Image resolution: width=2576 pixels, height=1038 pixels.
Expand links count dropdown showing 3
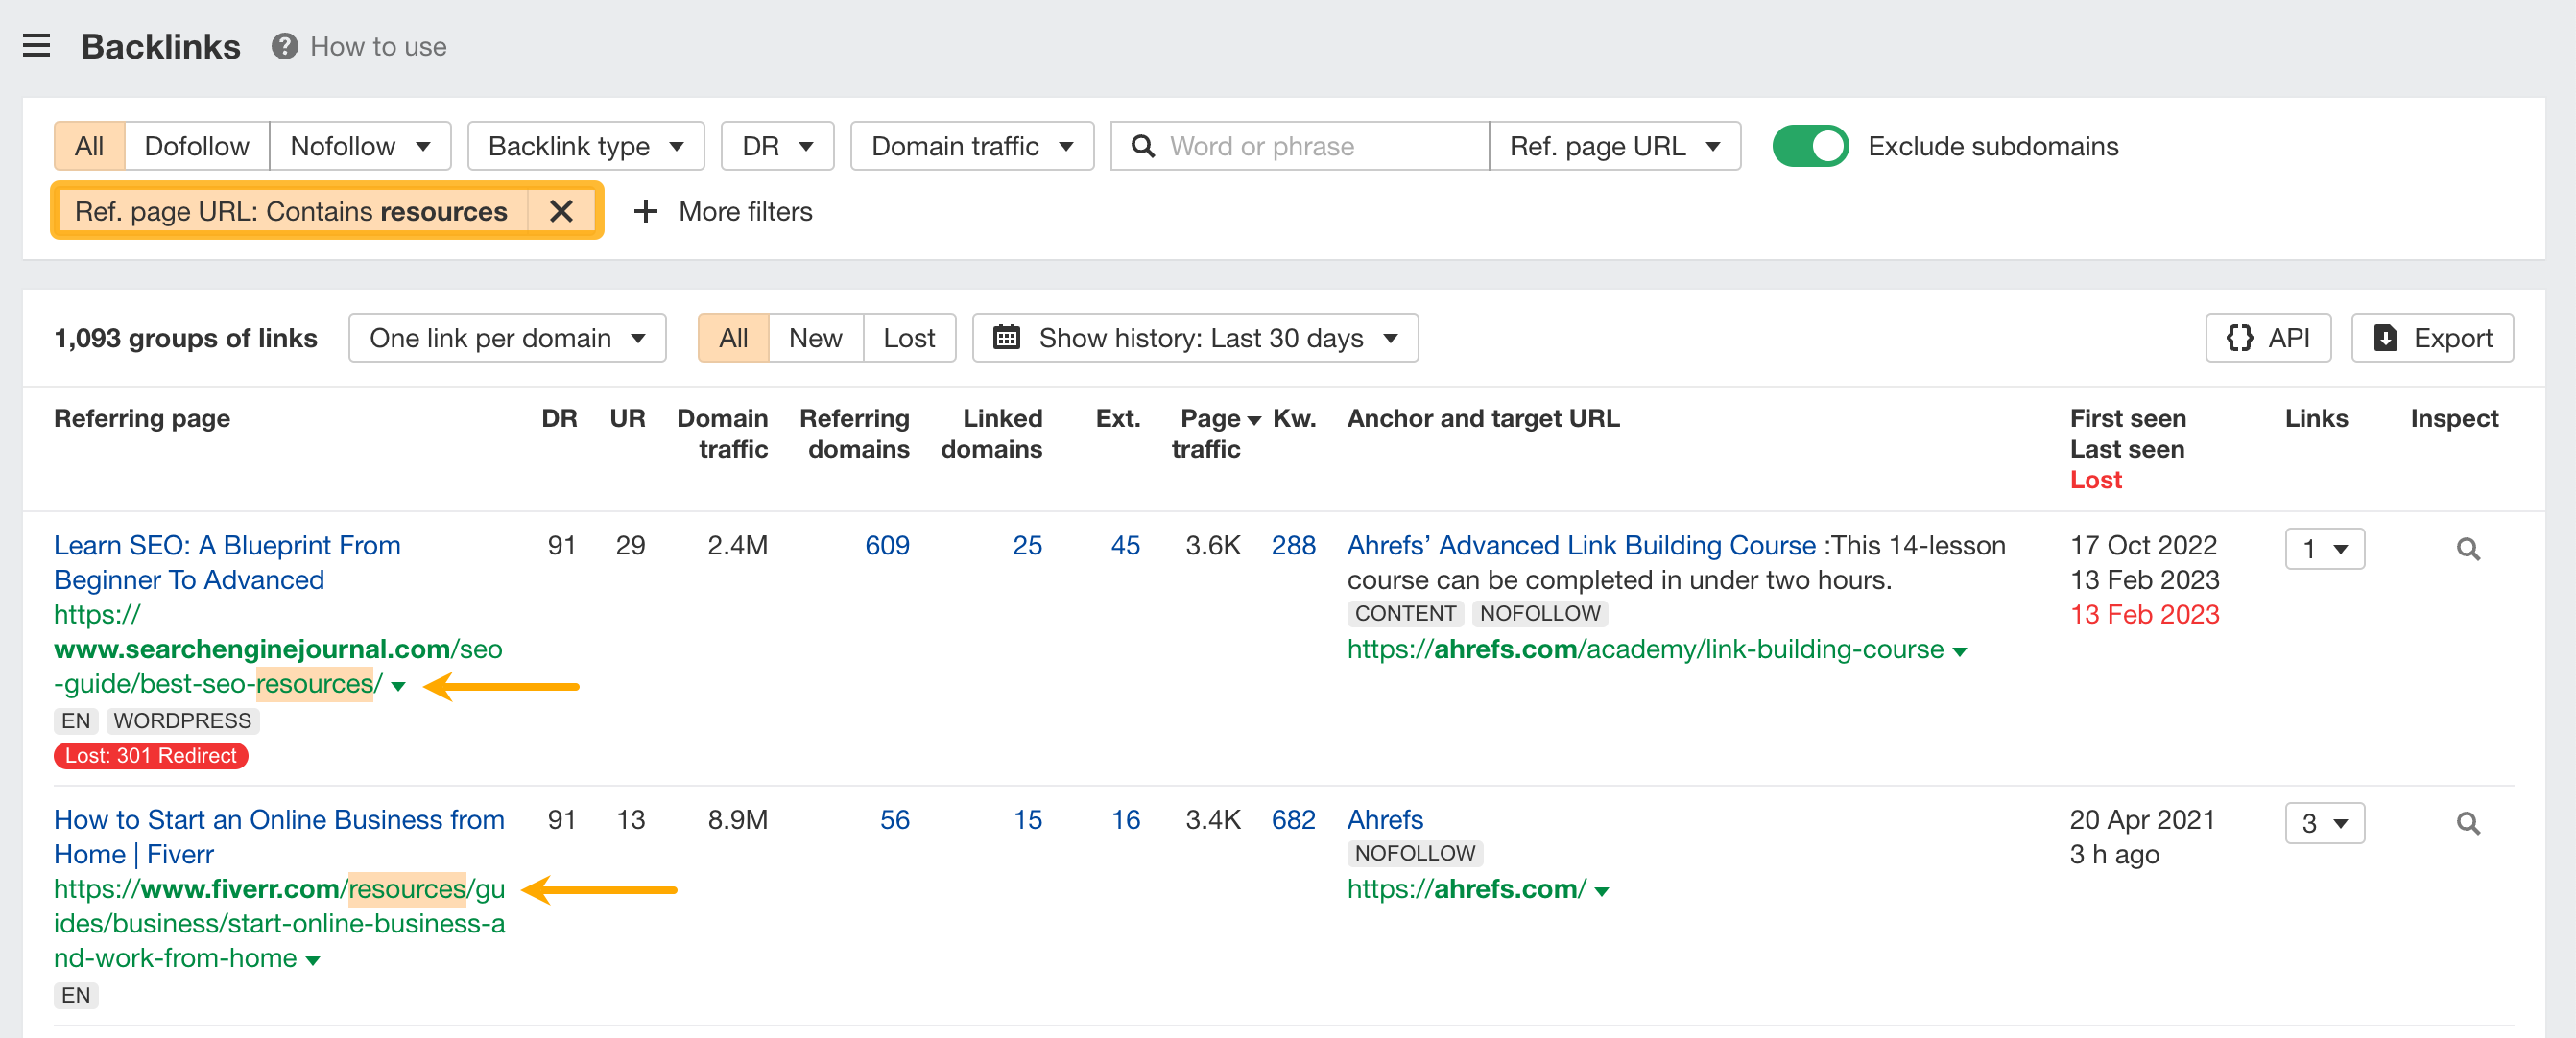(x=2324, y=823)
